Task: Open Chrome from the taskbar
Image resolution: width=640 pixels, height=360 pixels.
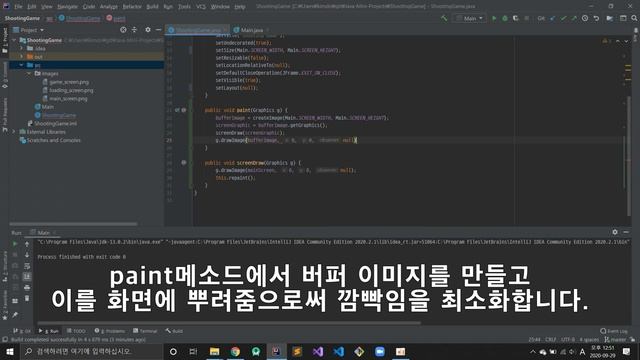Action: (x=235, y=351)
